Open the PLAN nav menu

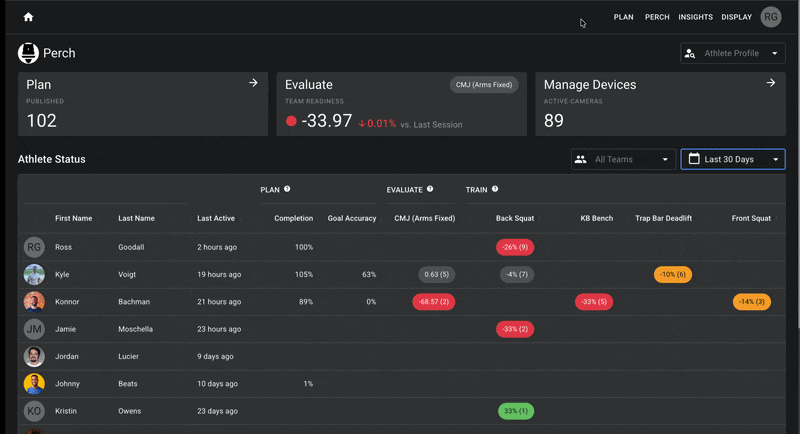(623, 17)
